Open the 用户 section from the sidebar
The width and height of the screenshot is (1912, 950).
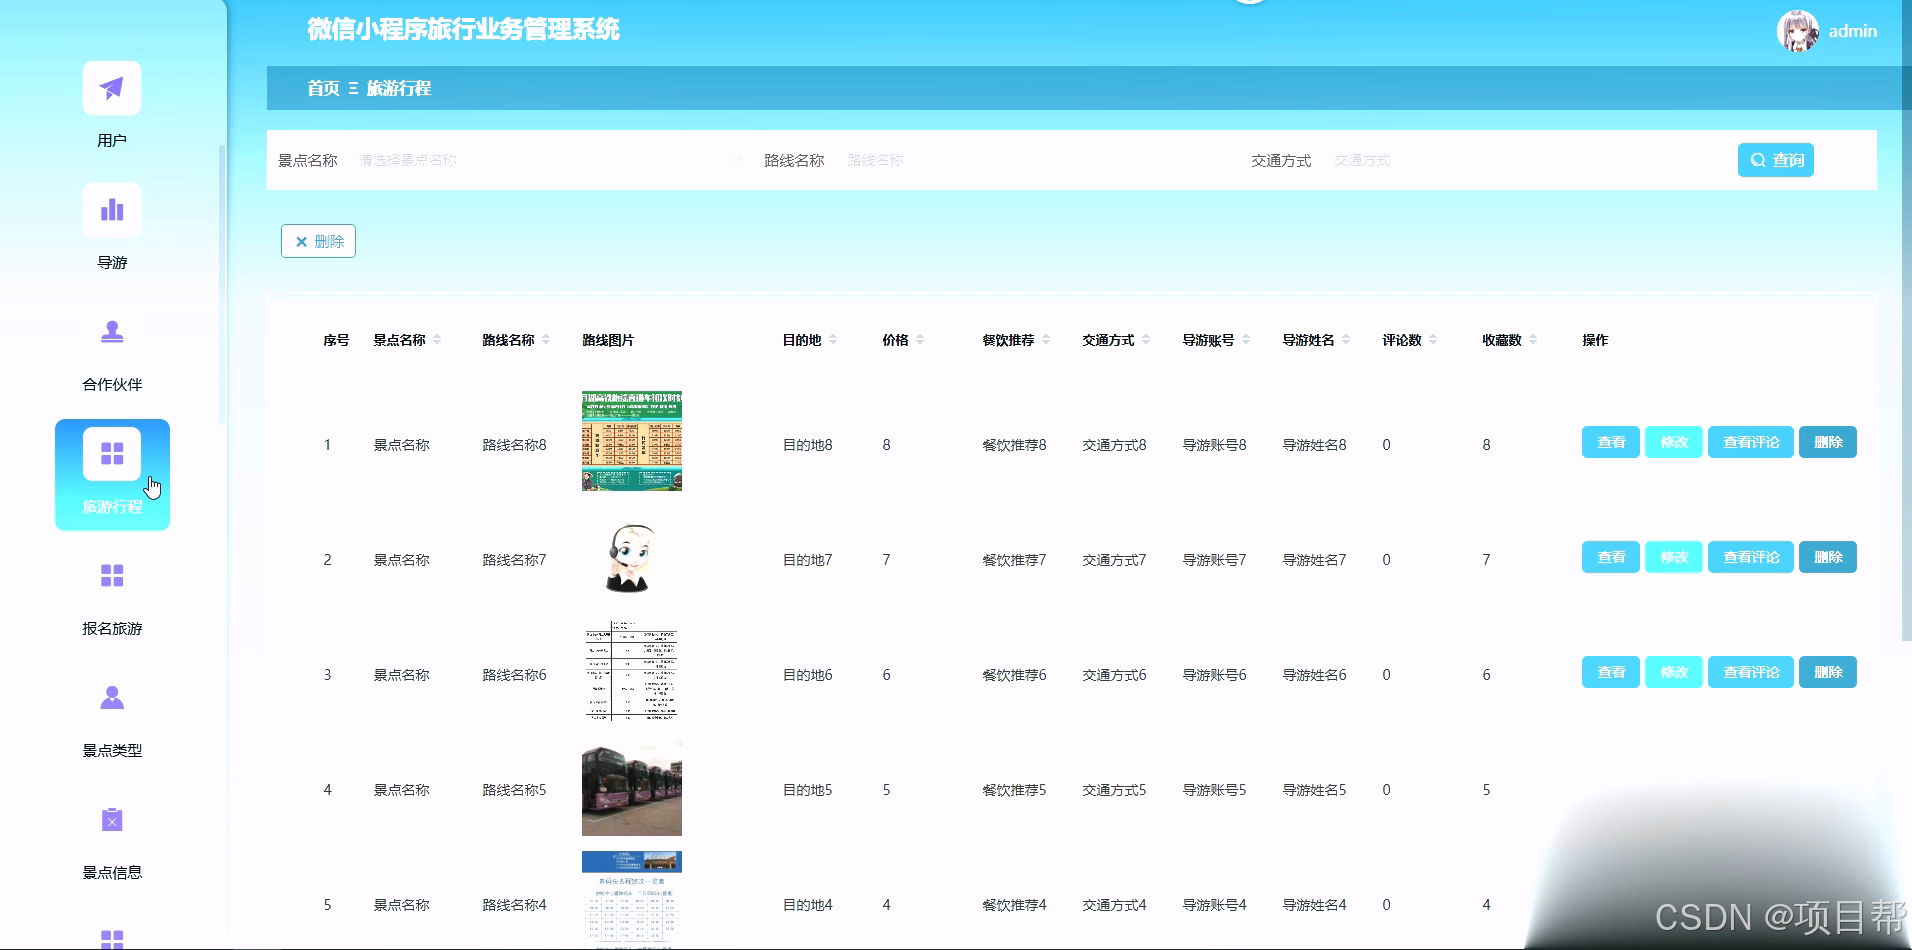tap(111, 88)
